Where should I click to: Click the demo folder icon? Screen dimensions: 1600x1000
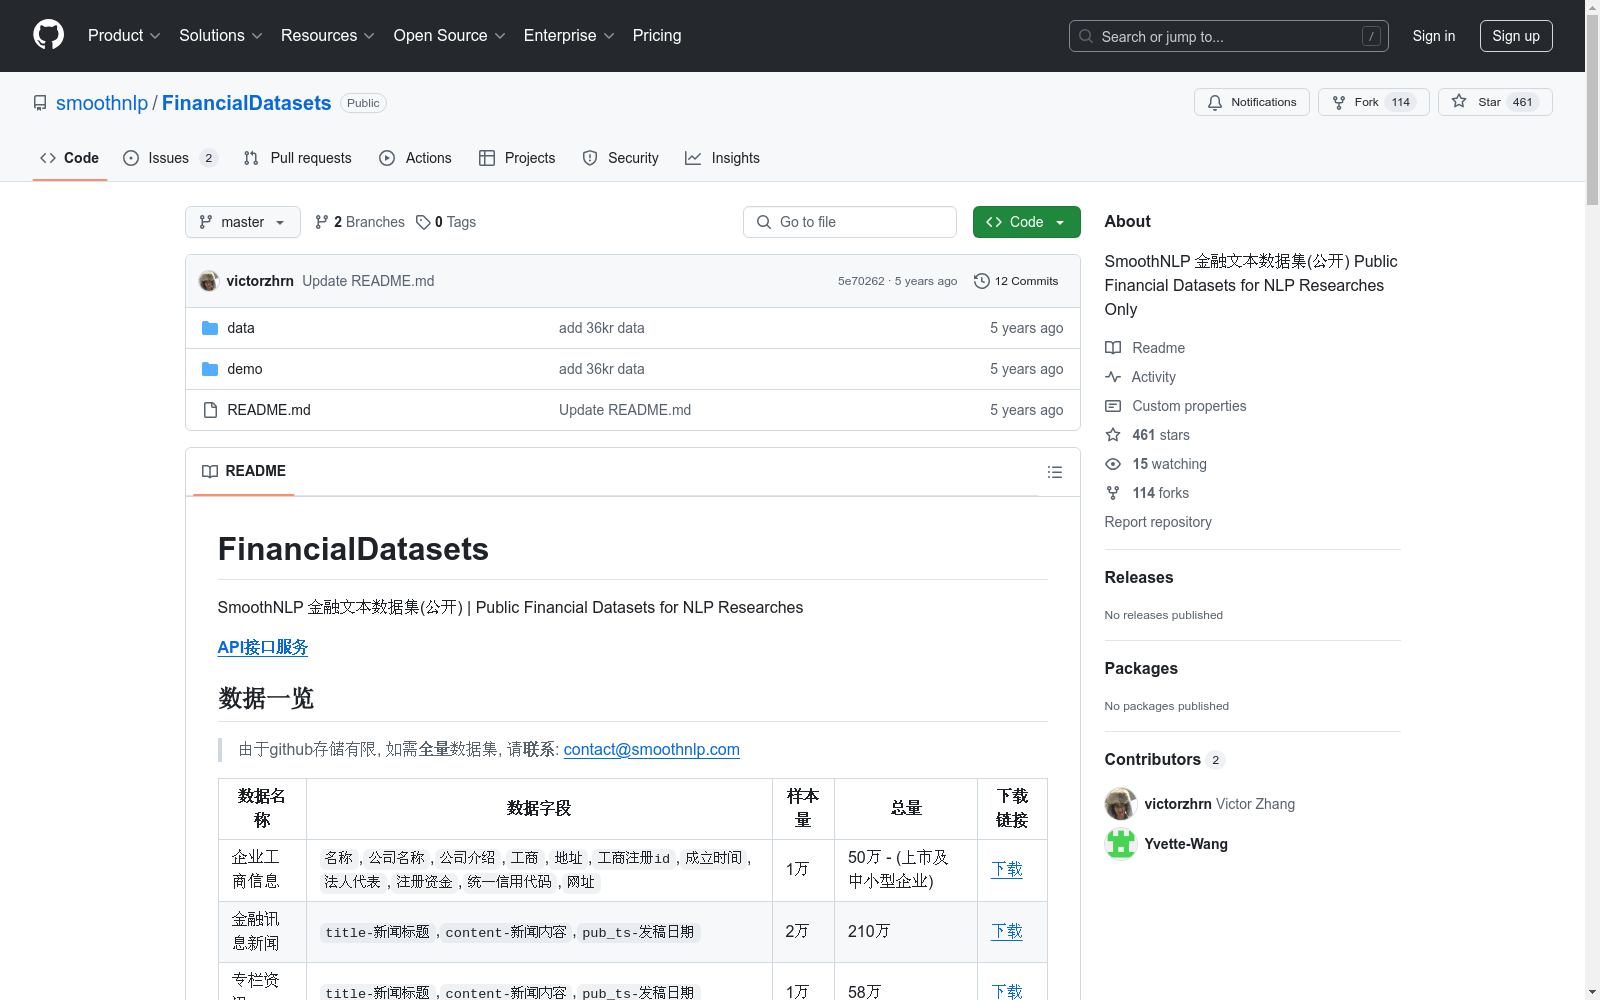210,369
